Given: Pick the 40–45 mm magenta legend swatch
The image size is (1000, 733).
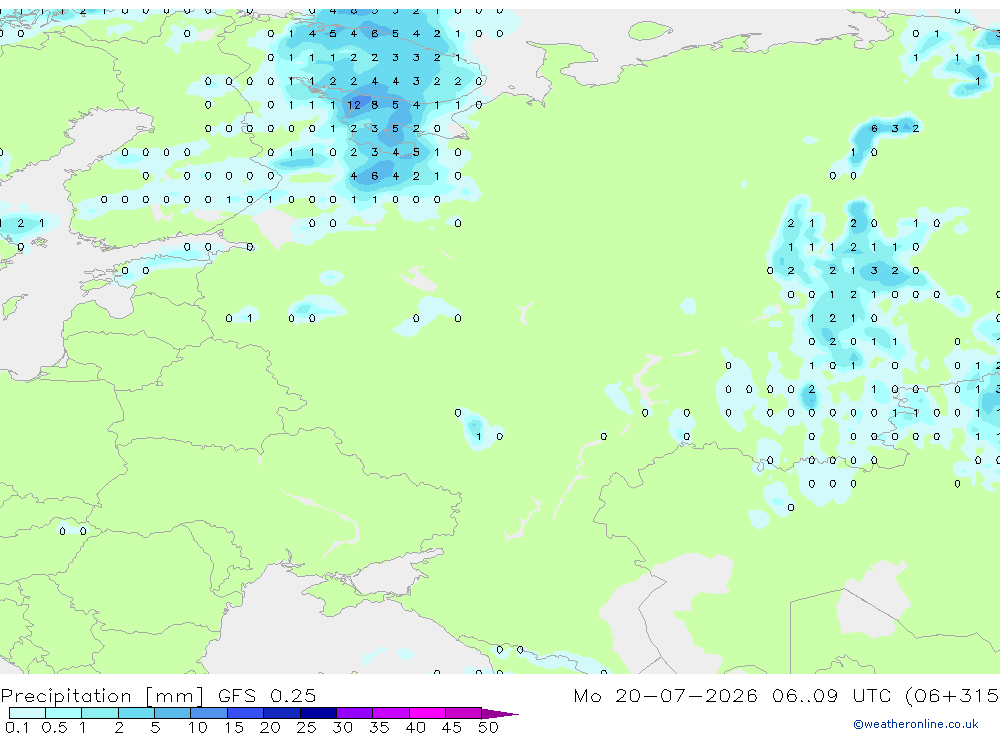Looking at the screenshot, I should pyautogui.click(x=427, y=713).
